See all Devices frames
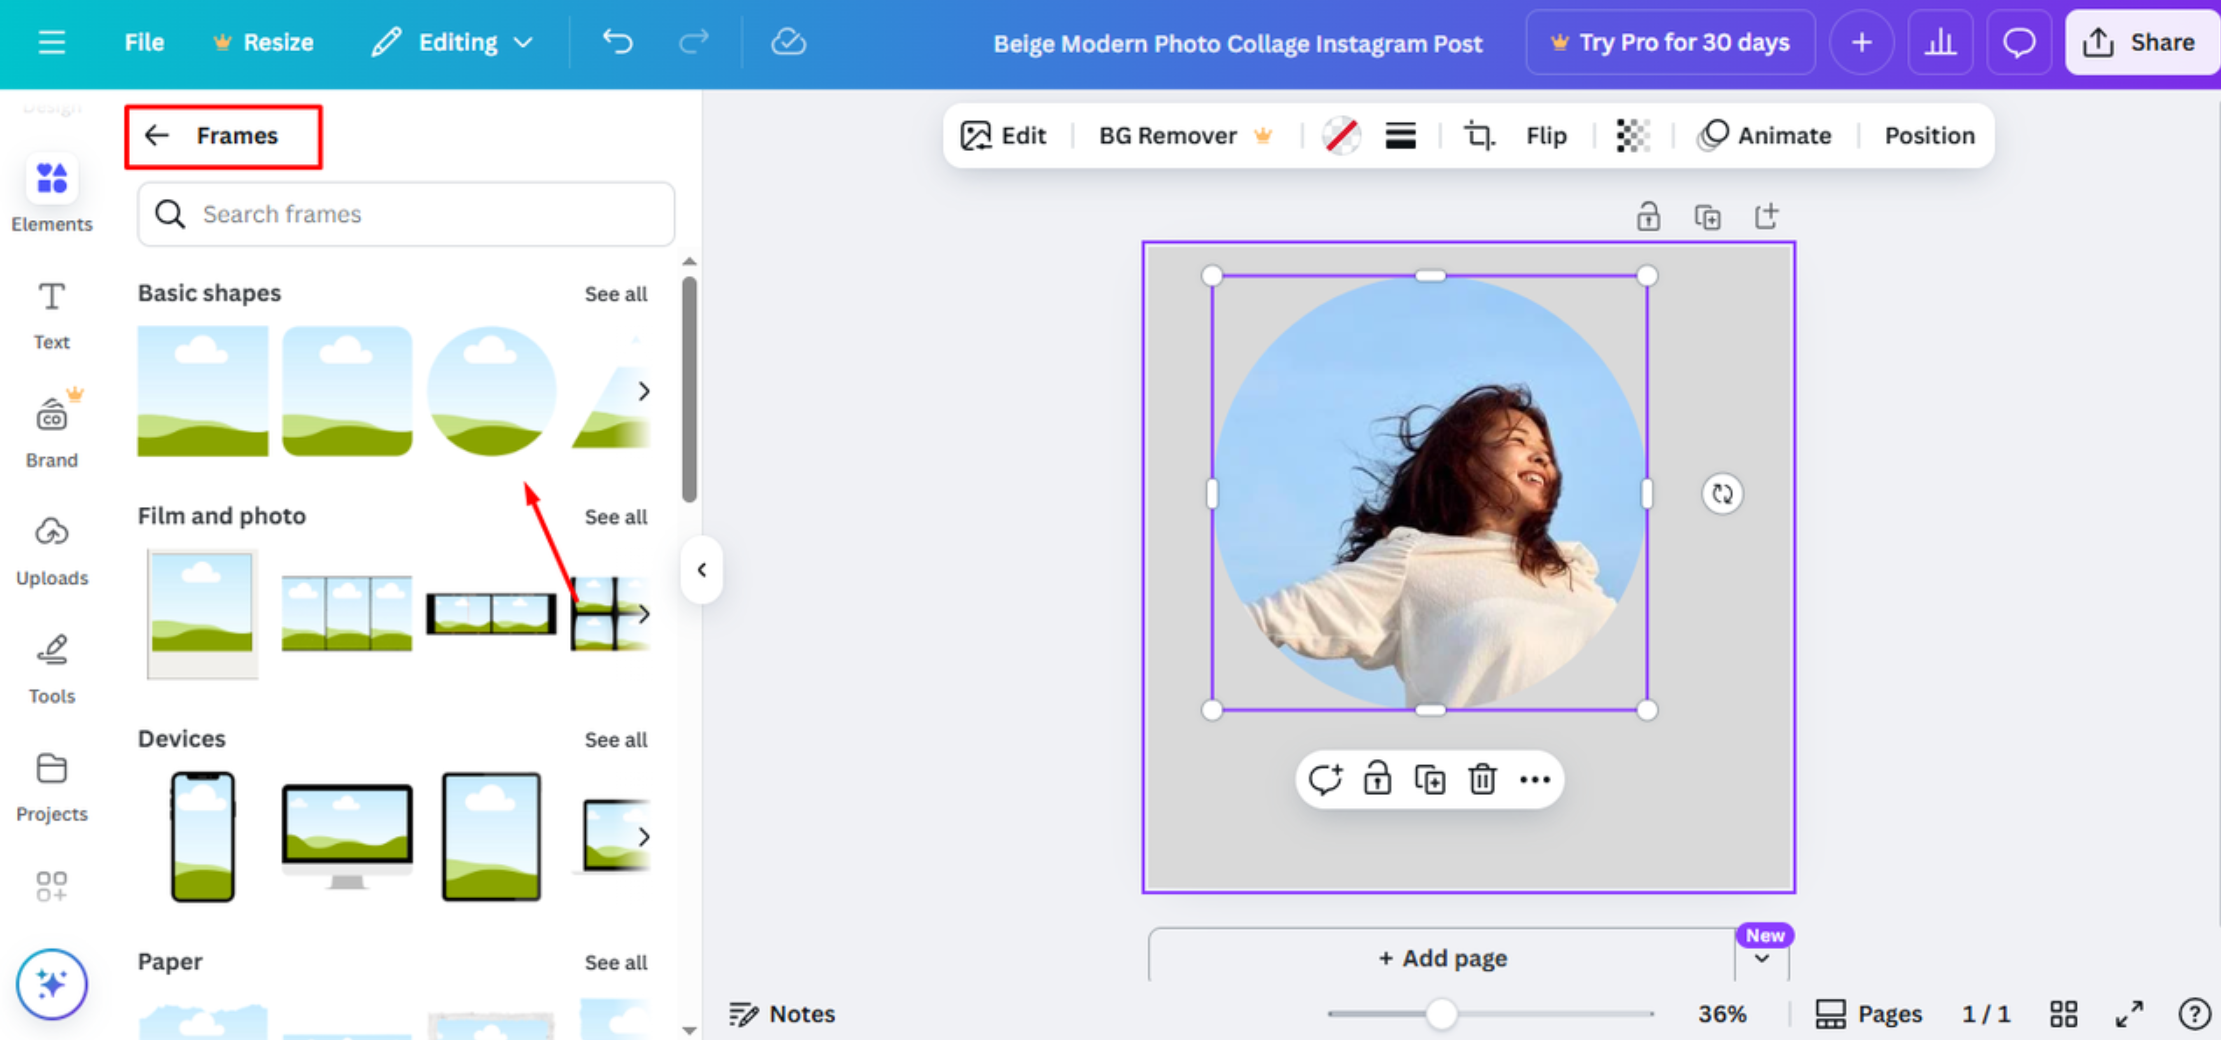Image resolution: width=2221 pixels, height=1040 pixels. click(615, 740)
